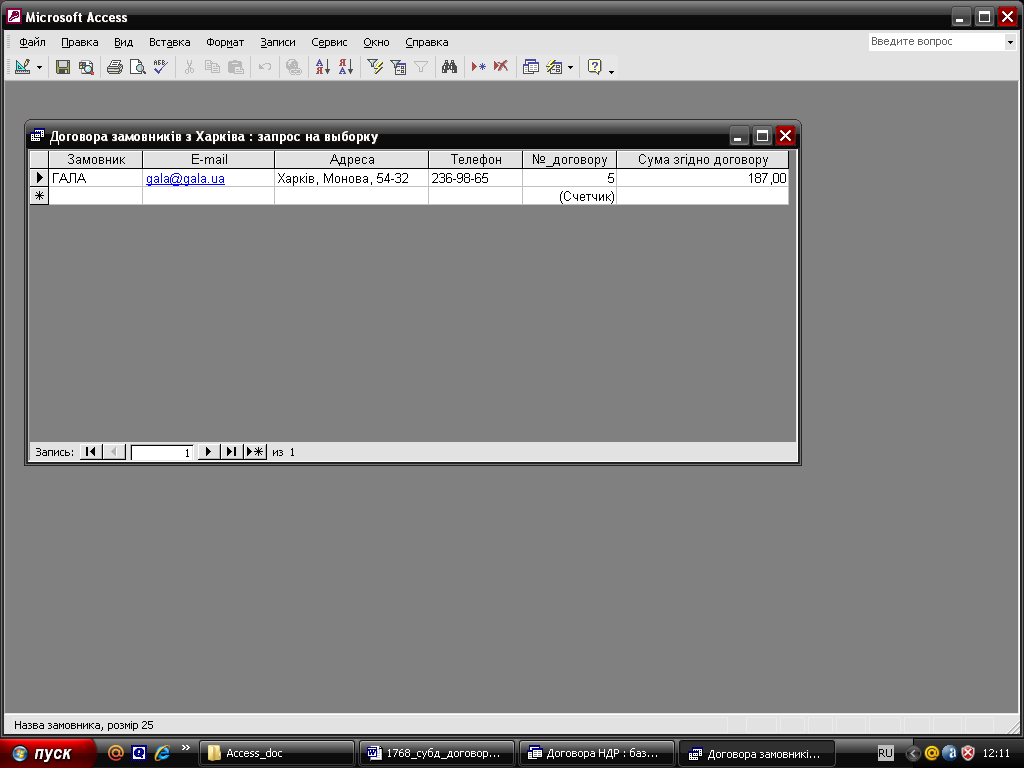The height and width of the screenshot is (768, 1024).
Task: Select the new record row selector
Action: point(39,196)
